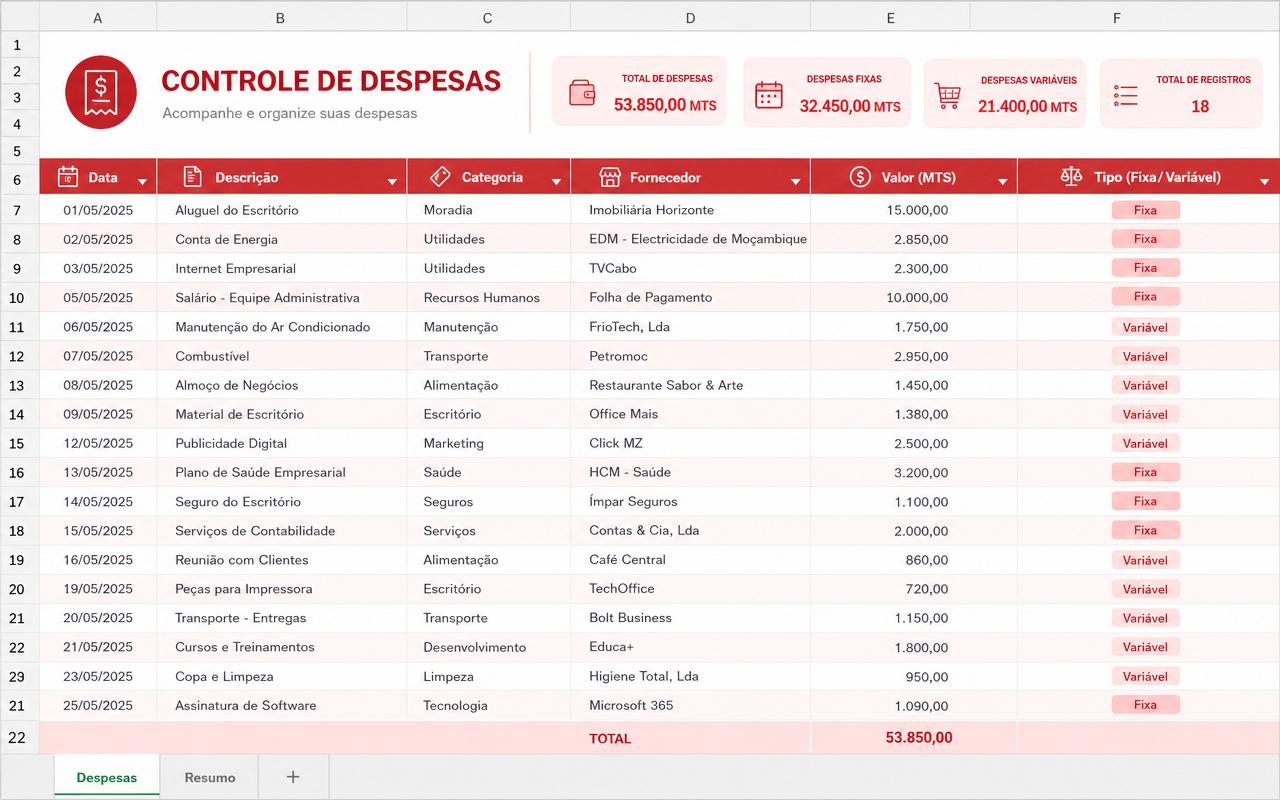Open the Categoria column filter dropdown

tap(556, 182)
